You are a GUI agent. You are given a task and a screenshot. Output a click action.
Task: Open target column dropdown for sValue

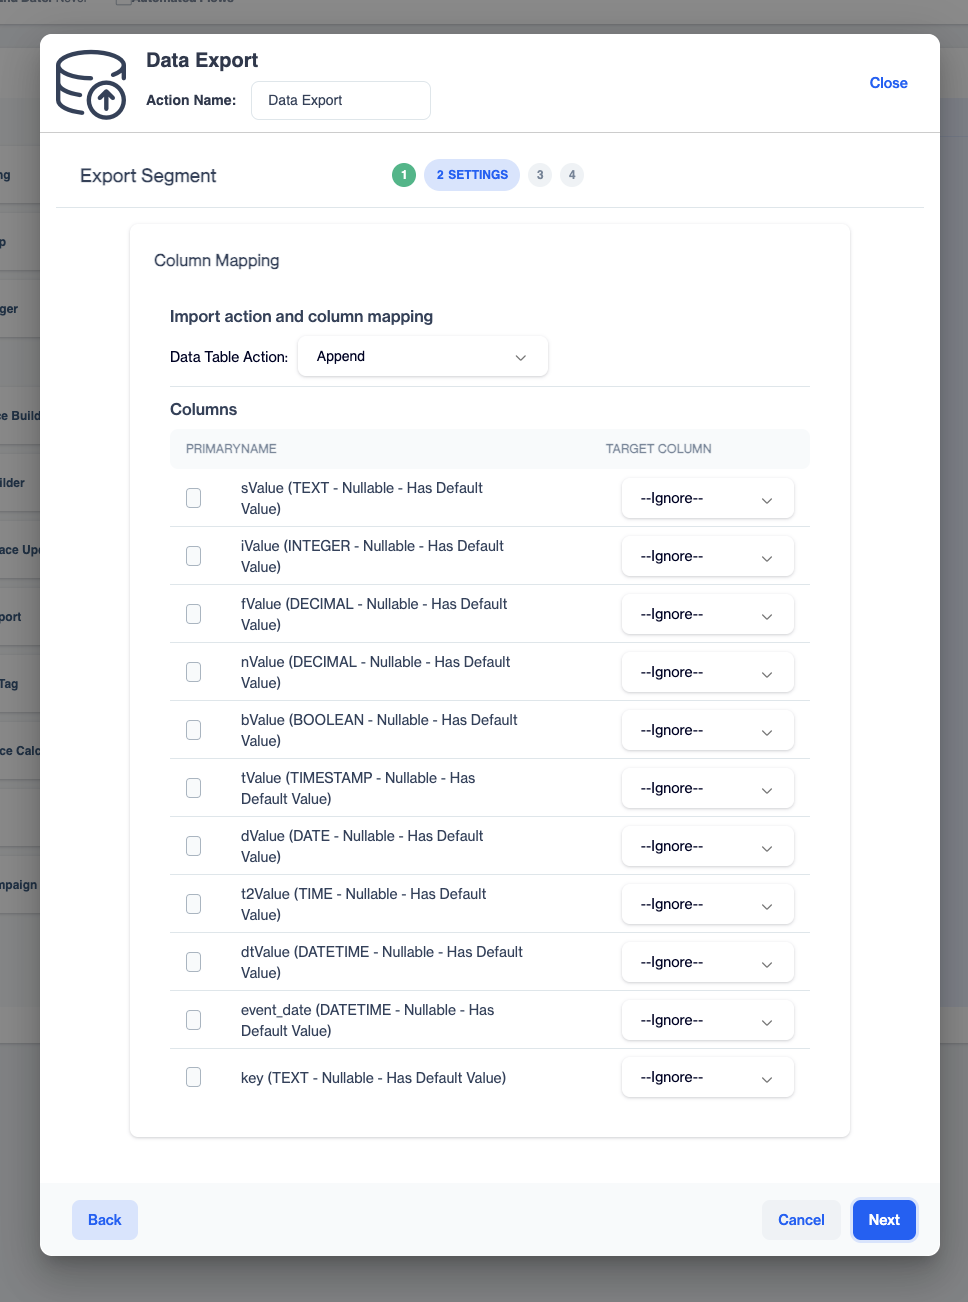[708, 498]
